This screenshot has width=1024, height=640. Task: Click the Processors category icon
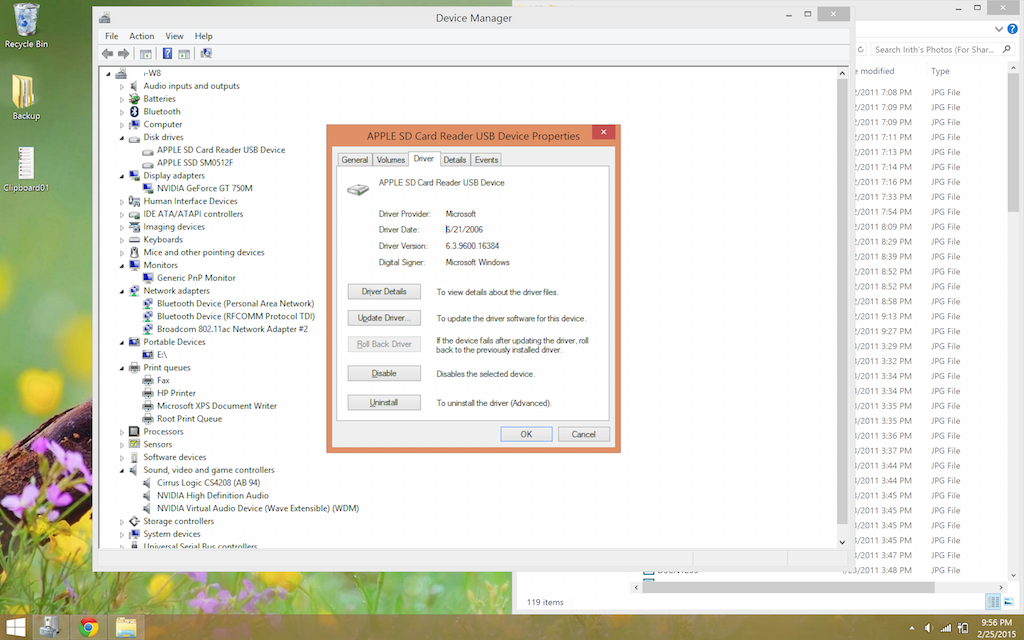click(x=135, y=432)
